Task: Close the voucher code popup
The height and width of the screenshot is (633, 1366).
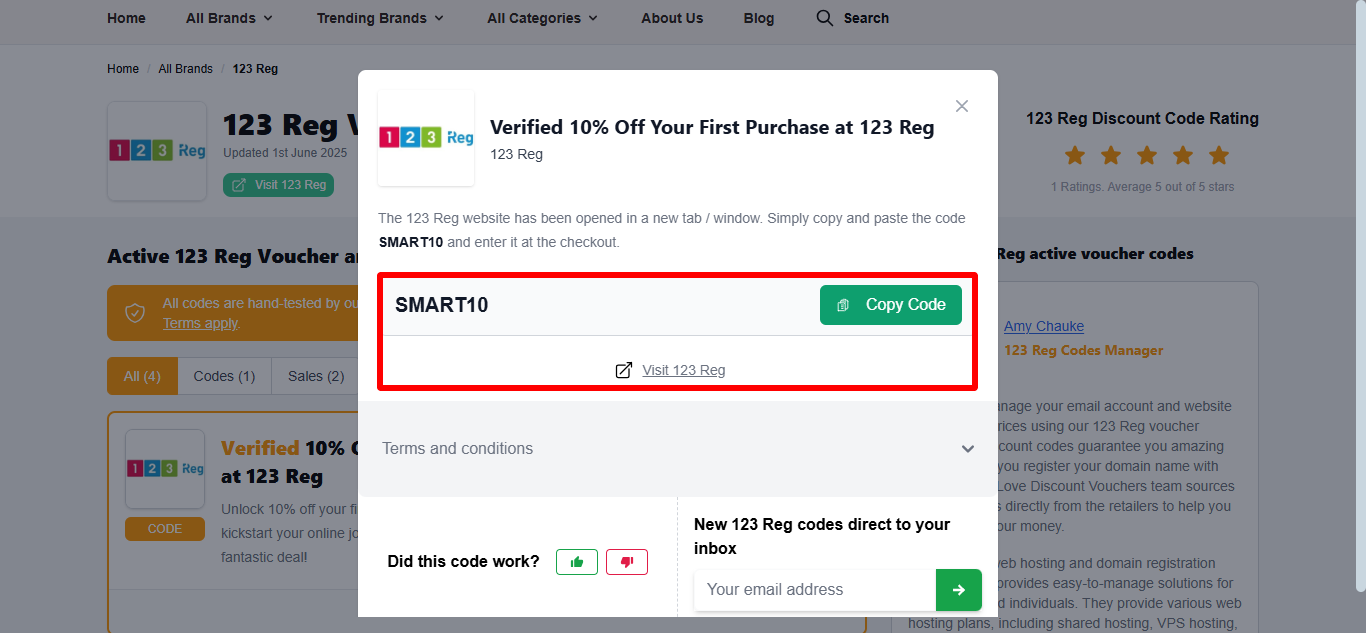Action: (962, 106)
